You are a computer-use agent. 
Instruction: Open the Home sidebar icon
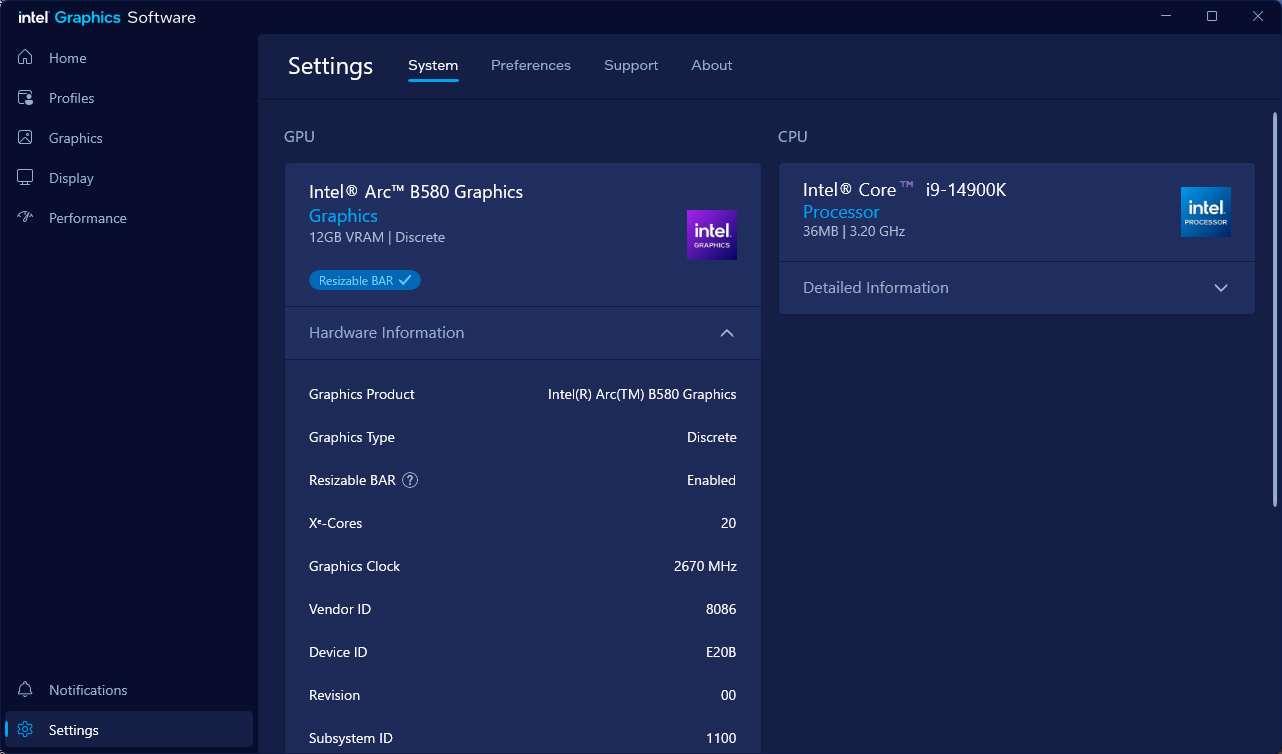pyautogui.click(x=26, y=58)
